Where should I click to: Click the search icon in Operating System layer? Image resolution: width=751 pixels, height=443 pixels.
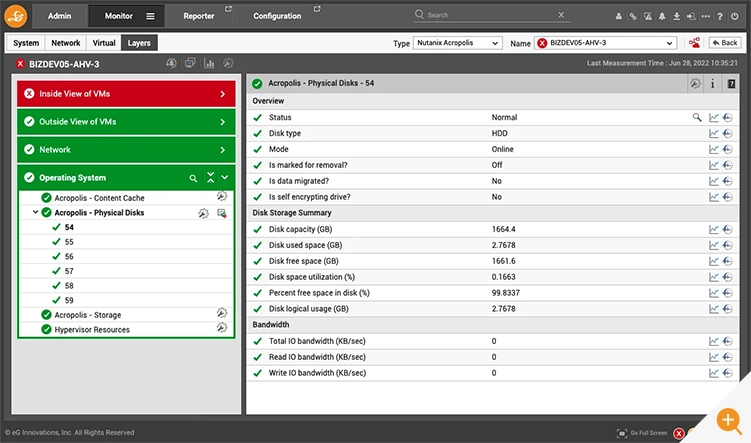click(x=193, y=178)
